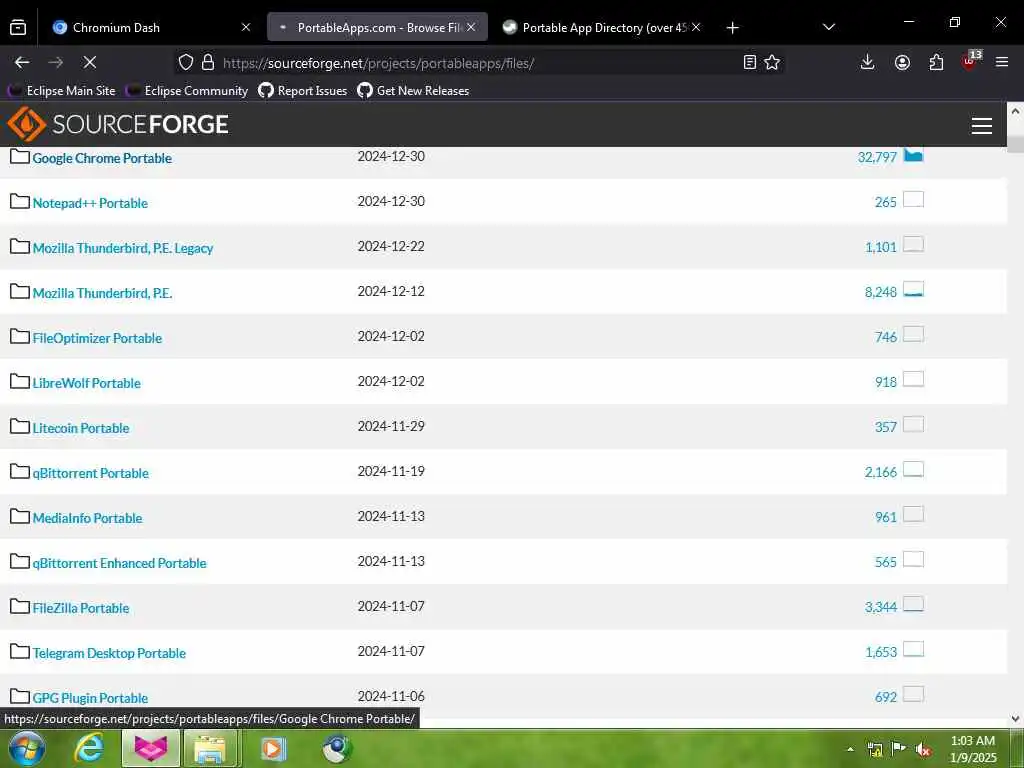Open the Windows Start menu
This screenshot has height=768, width=1024.
tap(27, 748)
